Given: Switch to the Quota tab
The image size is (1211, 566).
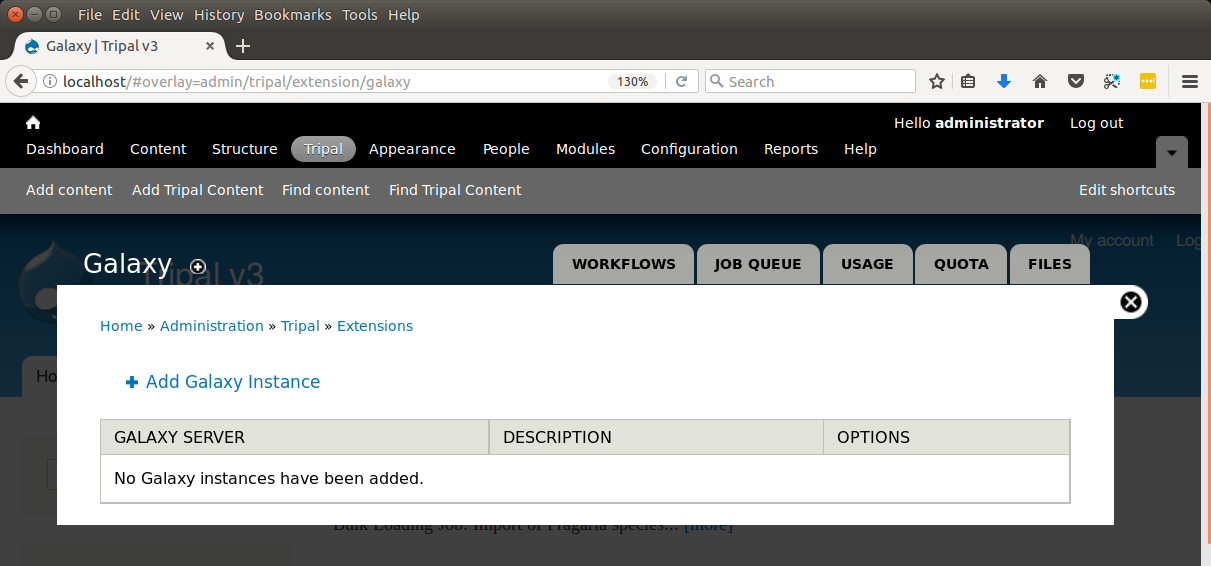Looking at the screenshot, I should [961, 265].
